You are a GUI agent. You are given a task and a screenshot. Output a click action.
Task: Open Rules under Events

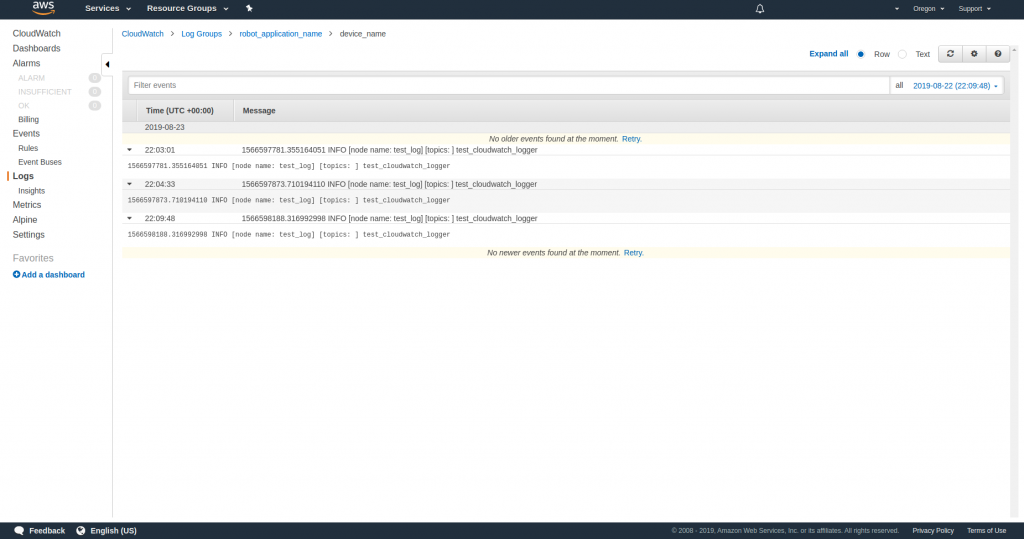pyautogui.click(x=28, y=148)
